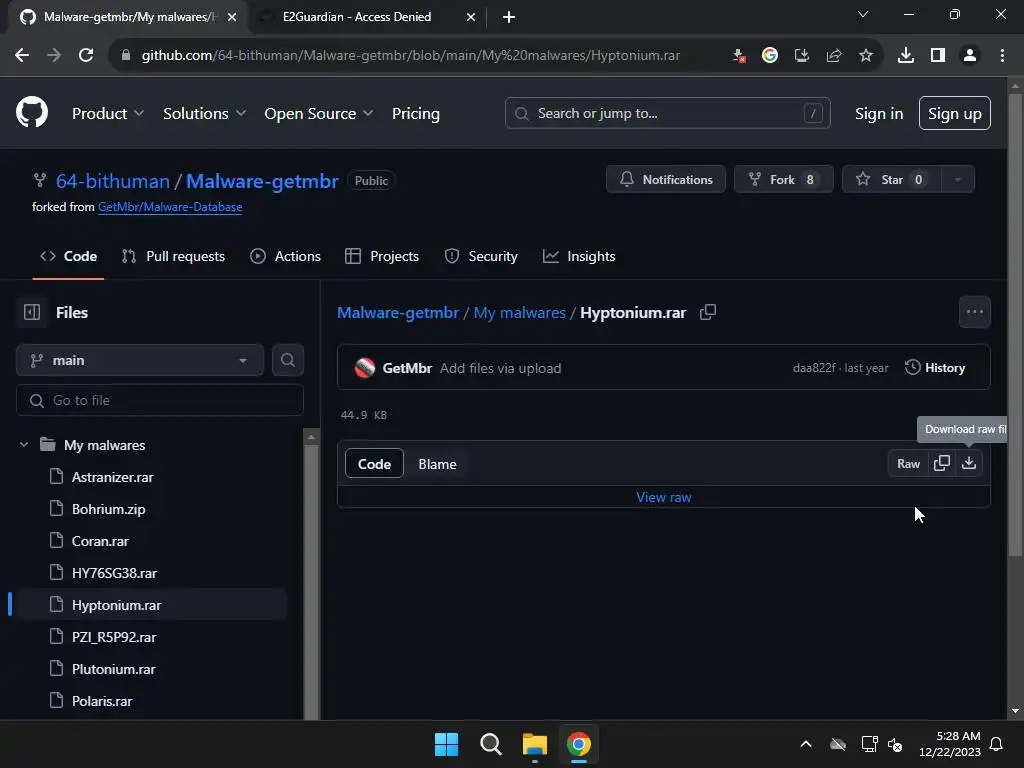Show hidden tray icons chevron
The image size is (1024, 768).
(x=806, y=744)
